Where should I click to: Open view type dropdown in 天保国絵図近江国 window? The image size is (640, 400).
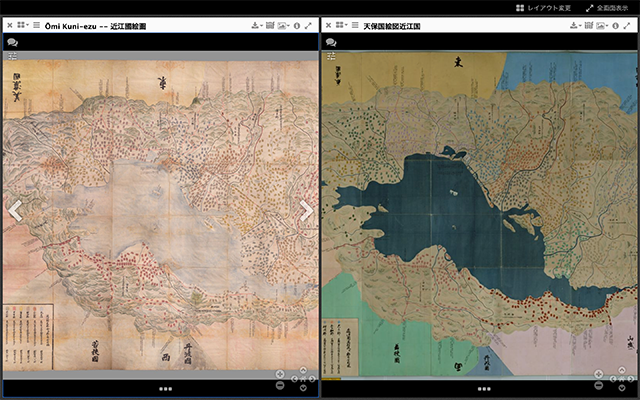pyautogui.click(x=341, y=25)
